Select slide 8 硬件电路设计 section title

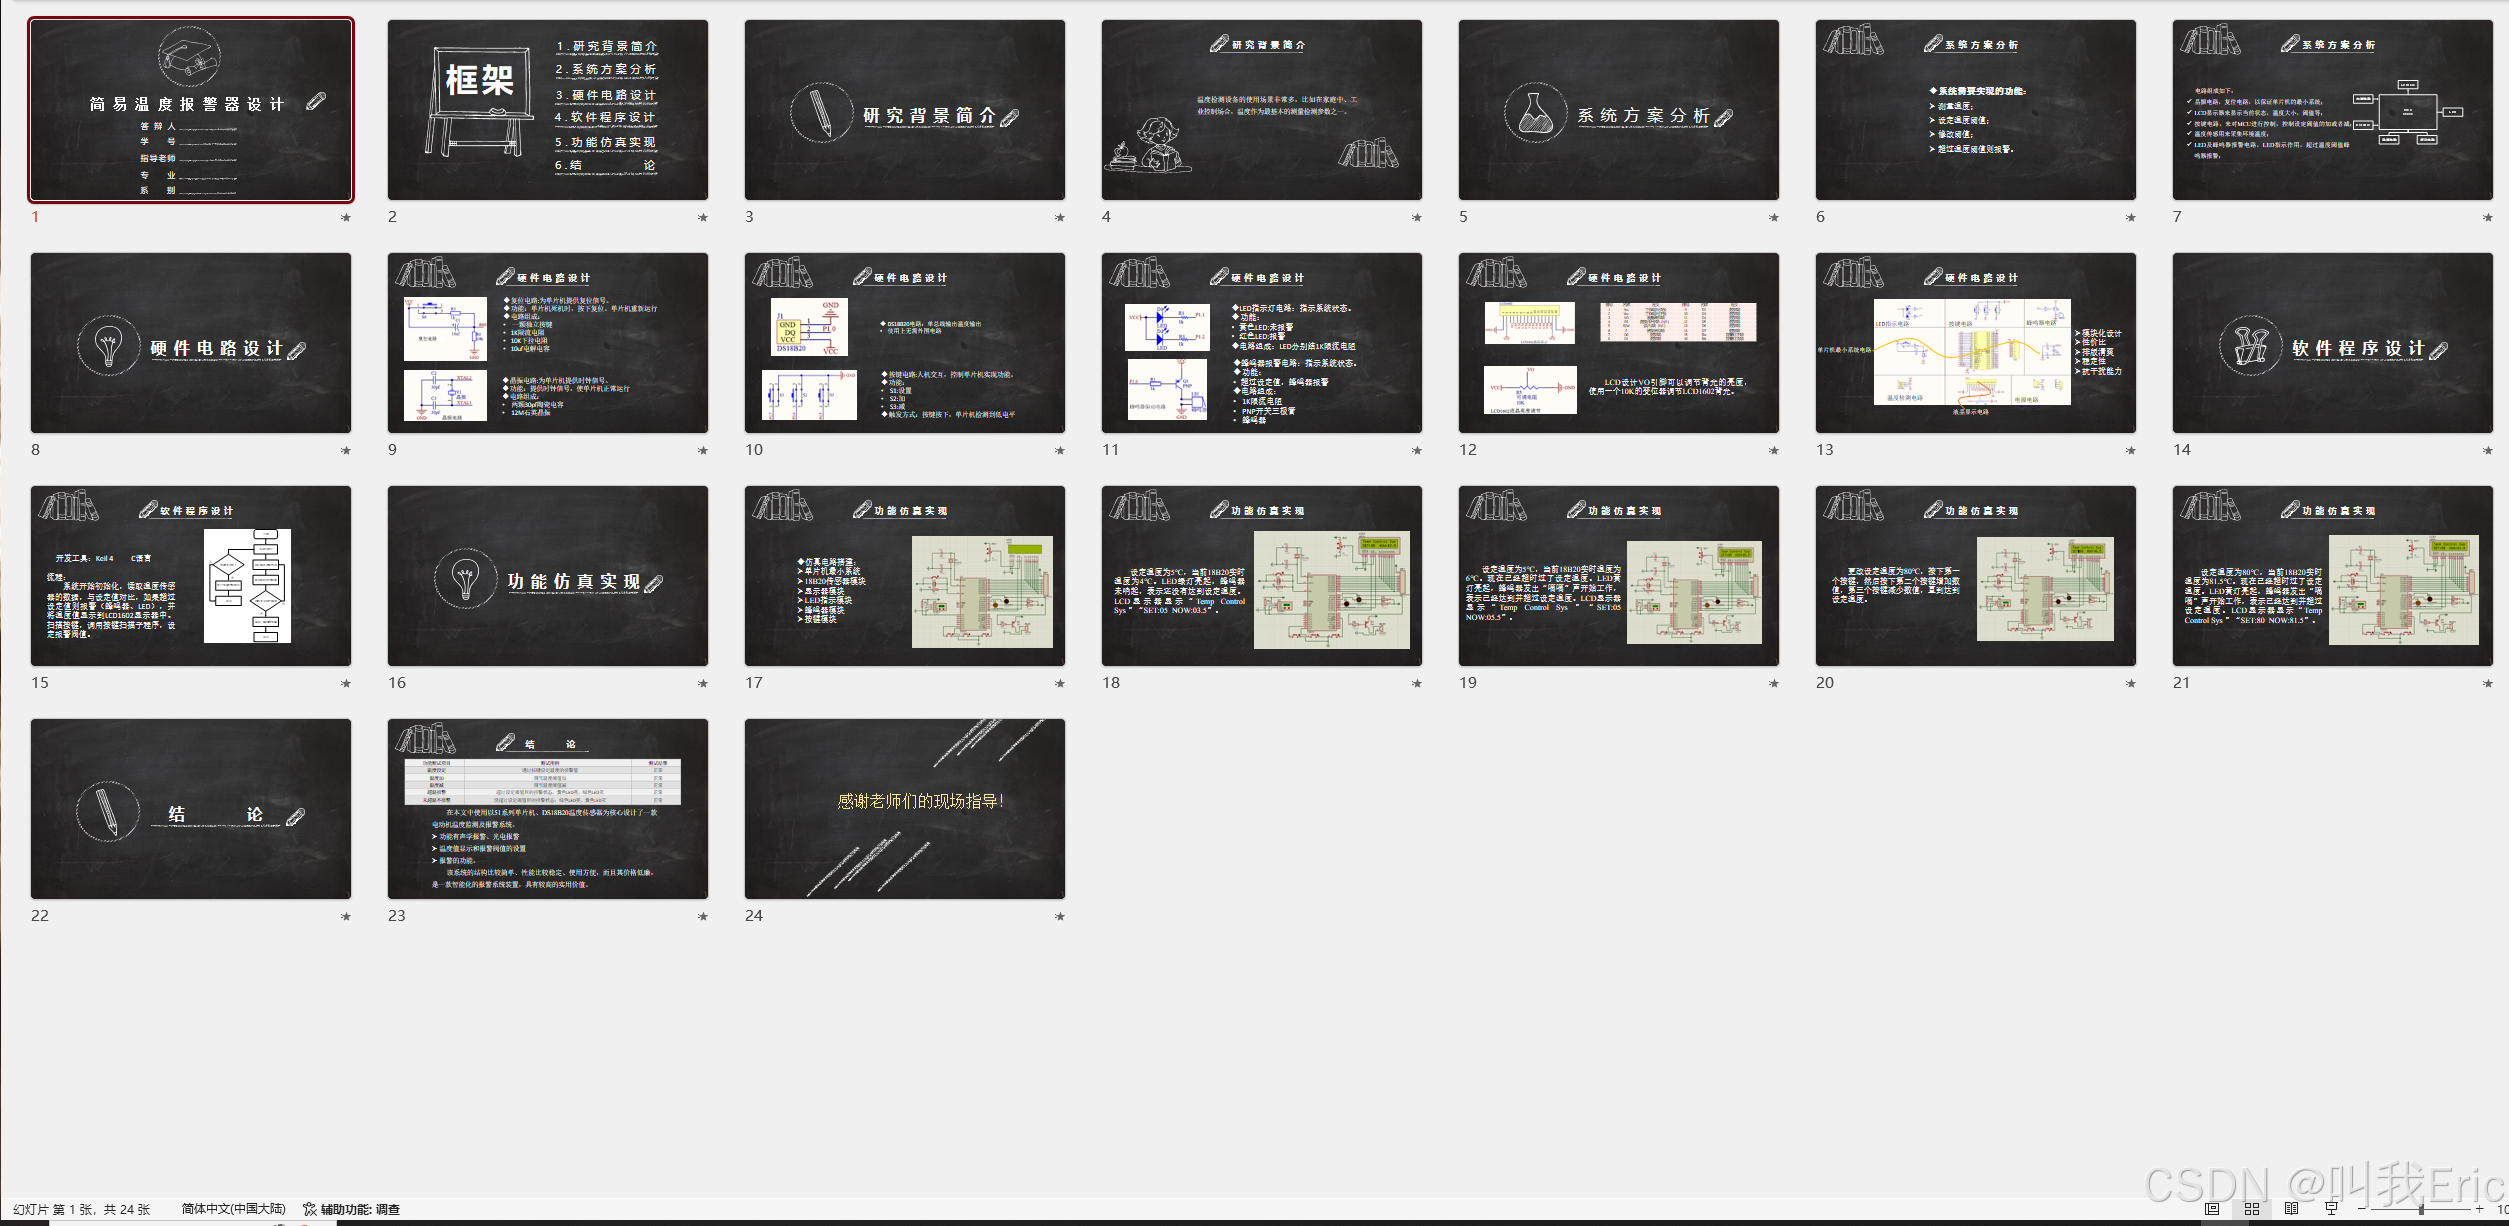190,343
